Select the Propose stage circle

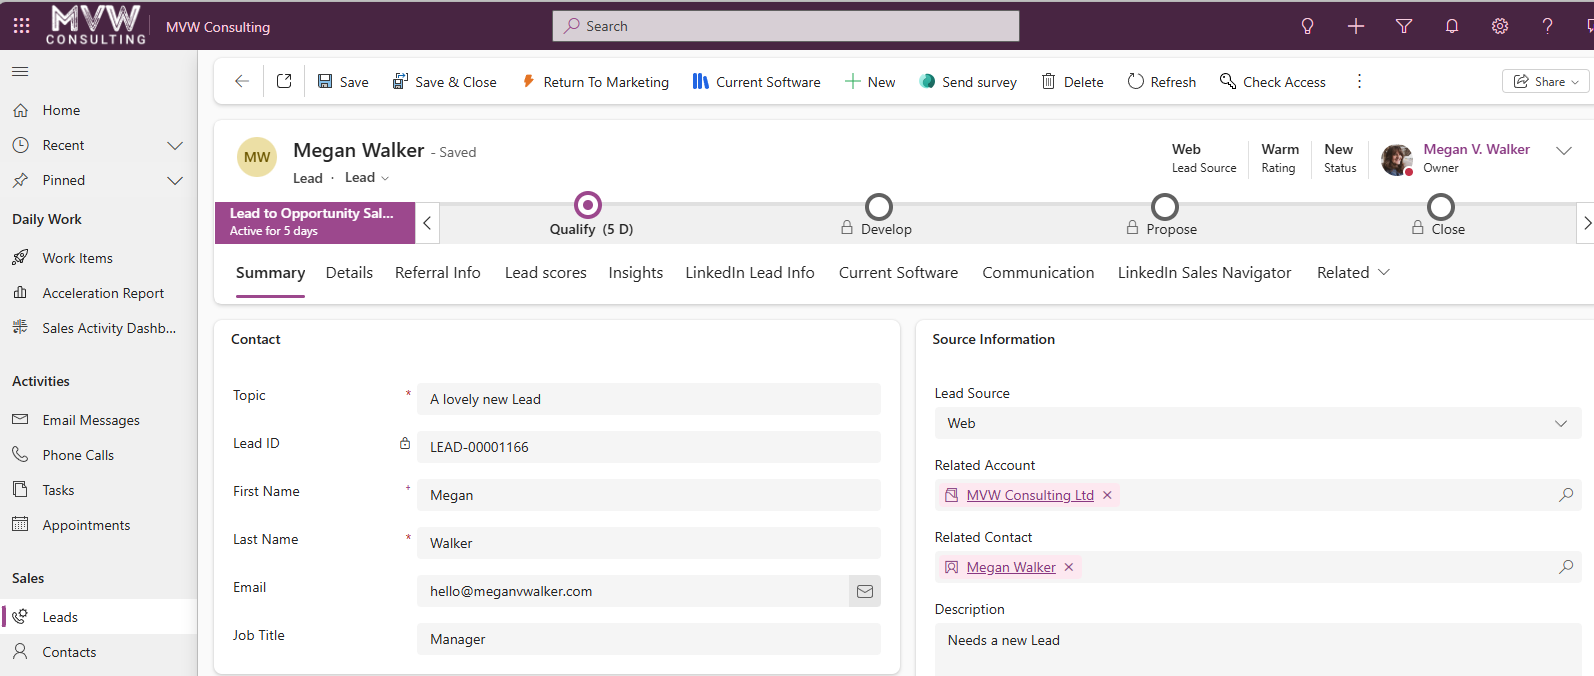[1165, 207]
